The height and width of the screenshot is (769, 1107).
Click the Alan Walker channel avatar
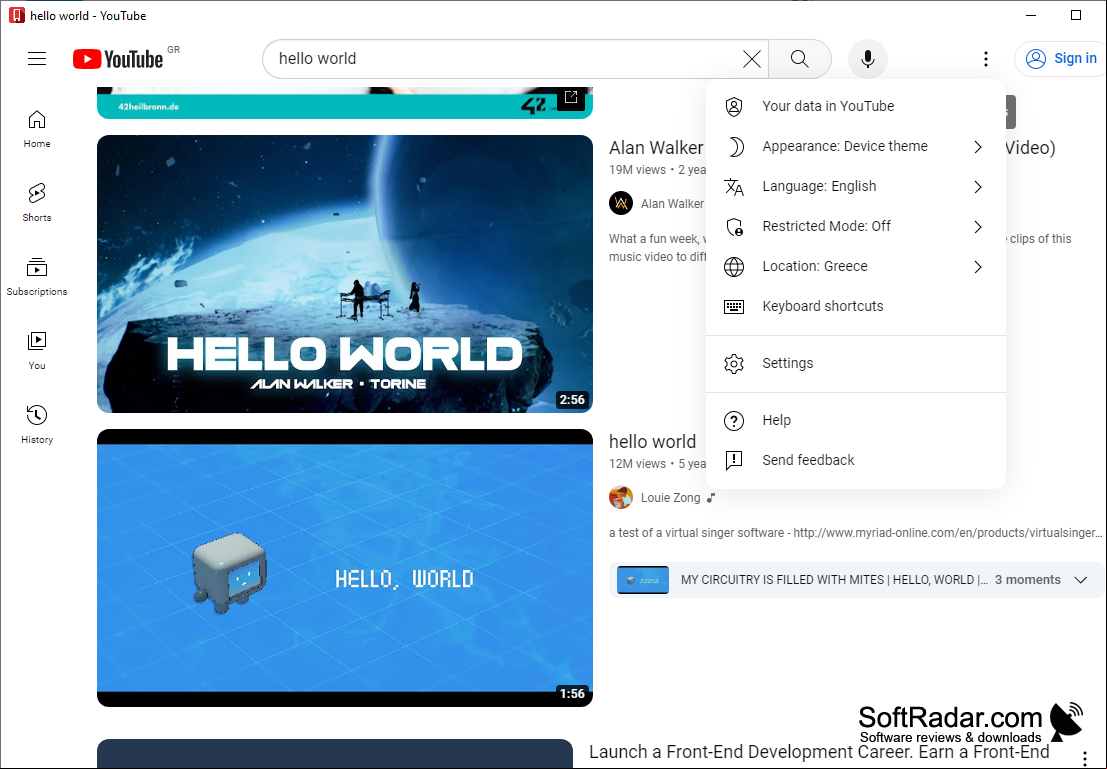[x=621, y=203]
